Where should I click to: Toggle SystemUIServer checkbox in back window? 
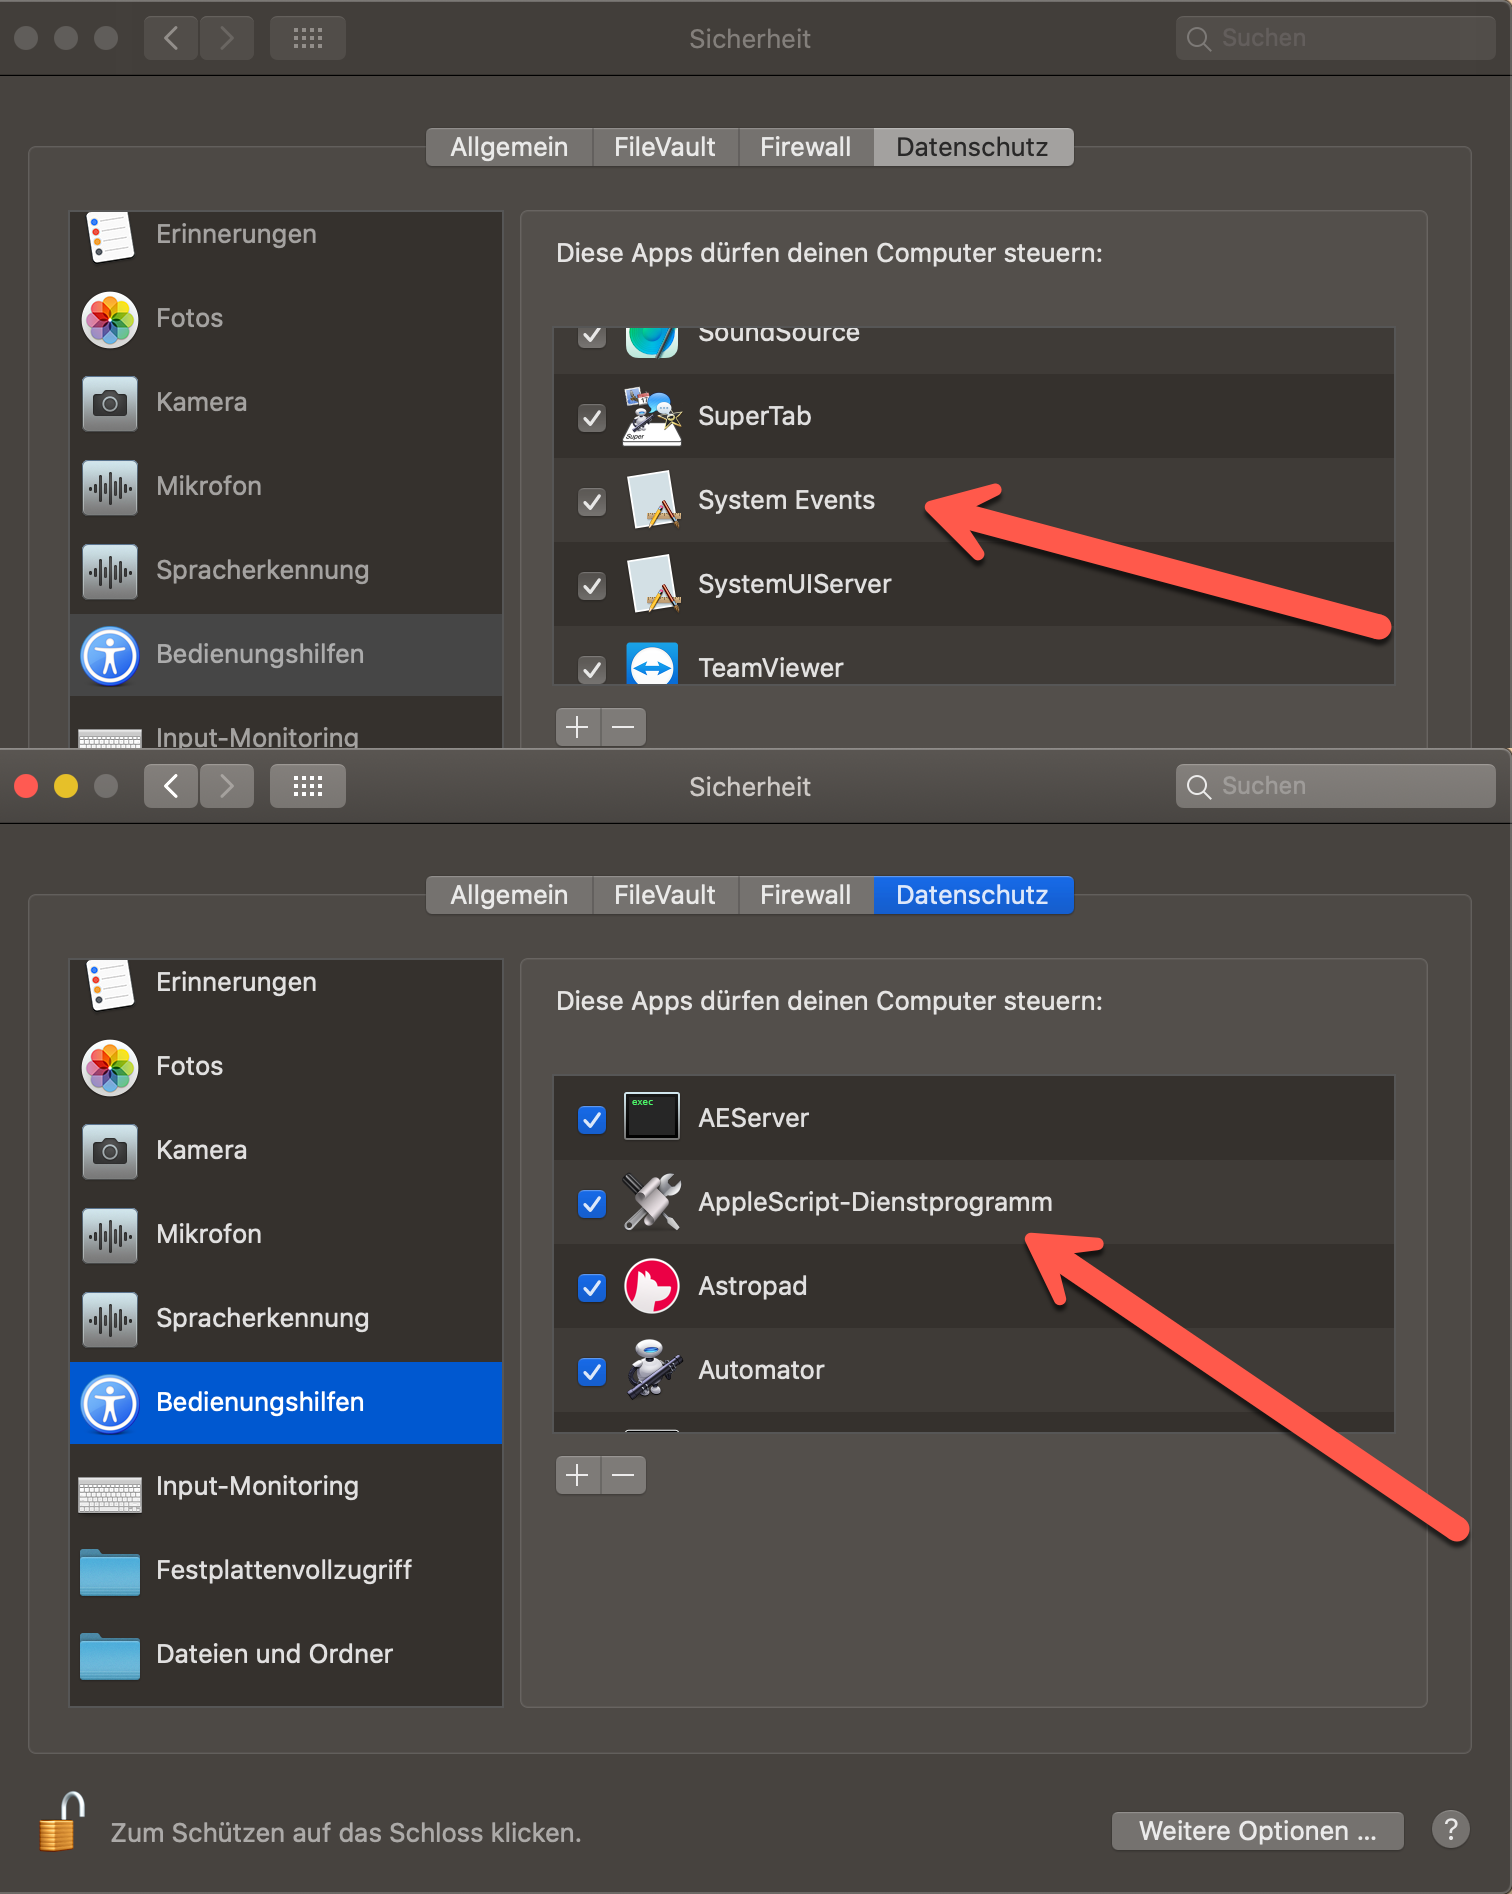coord(592,585)
